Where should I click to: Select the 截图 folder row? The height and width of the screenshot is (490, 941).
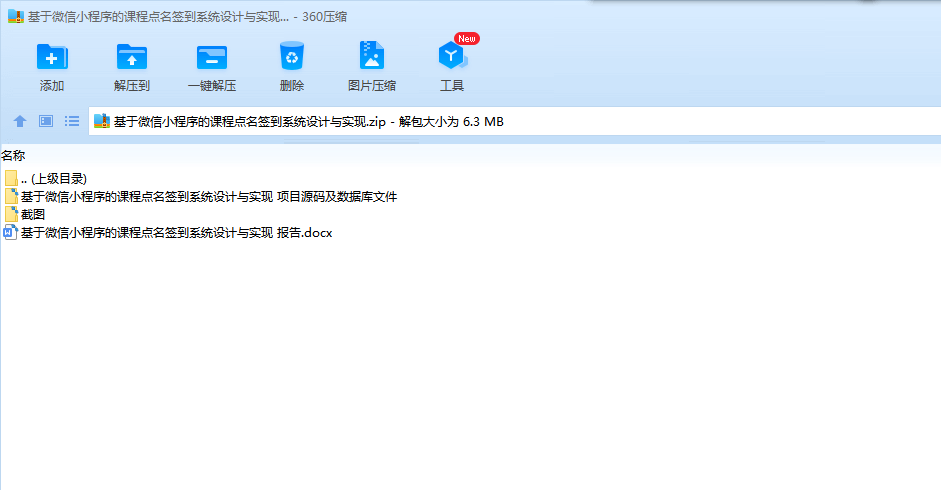25,214
